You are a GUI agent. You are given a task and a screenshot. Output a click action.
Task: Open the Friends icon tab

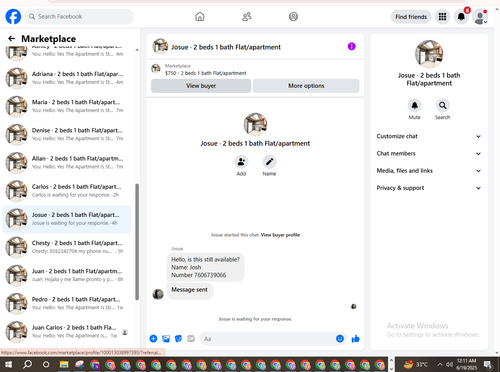[247, 16]
